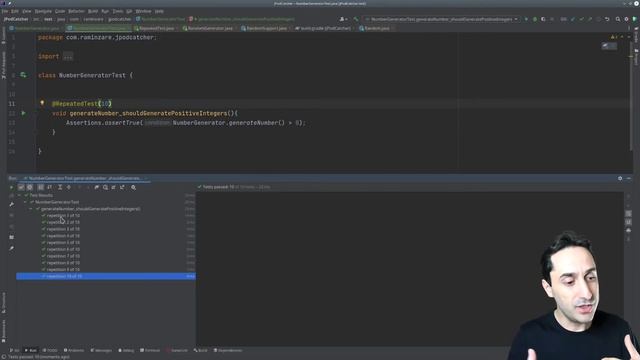Image resolution: width=640 pixels, height=360 pixels.
Task: Open Dependencies tool window
Action: (x=228, y=350)
